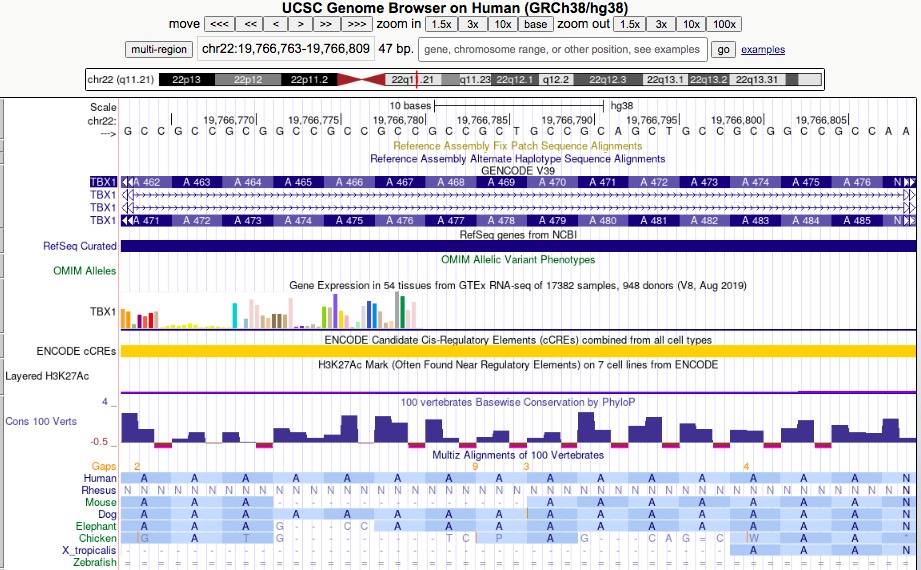Open the examples link

pyautogui.click(x=763, y=49)
